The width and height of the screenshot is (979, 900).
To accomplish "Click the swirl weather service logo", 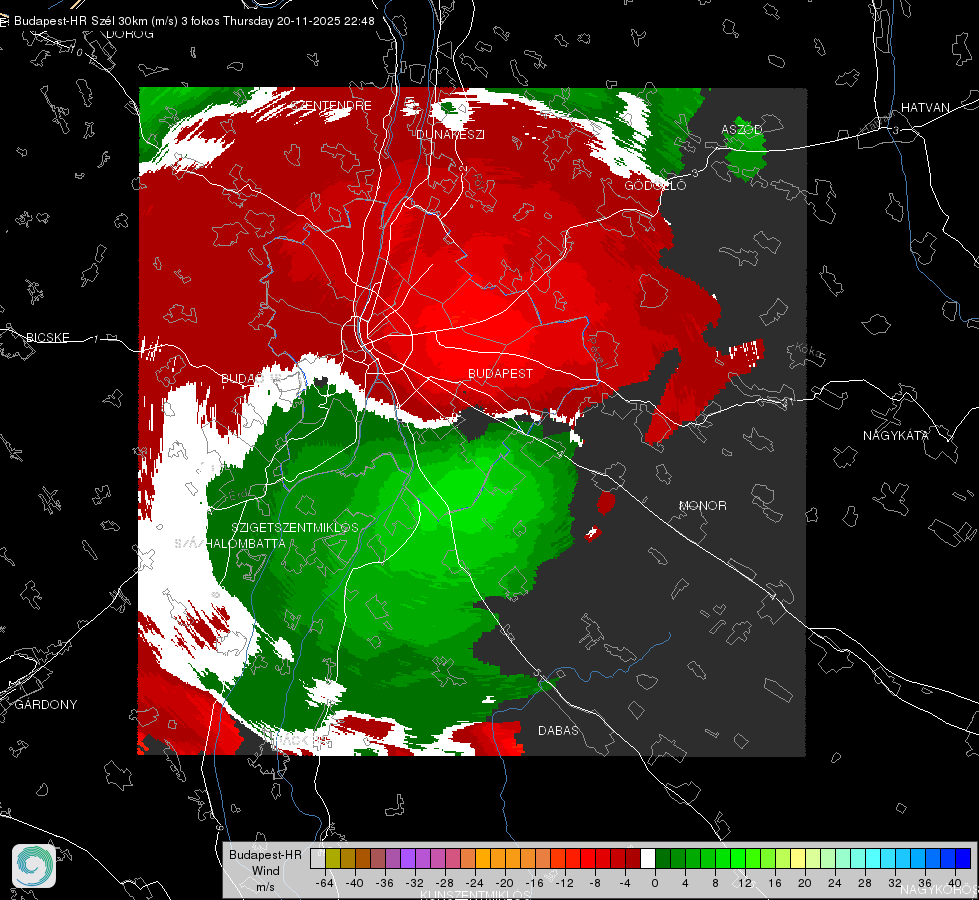I will click(34, 866).
